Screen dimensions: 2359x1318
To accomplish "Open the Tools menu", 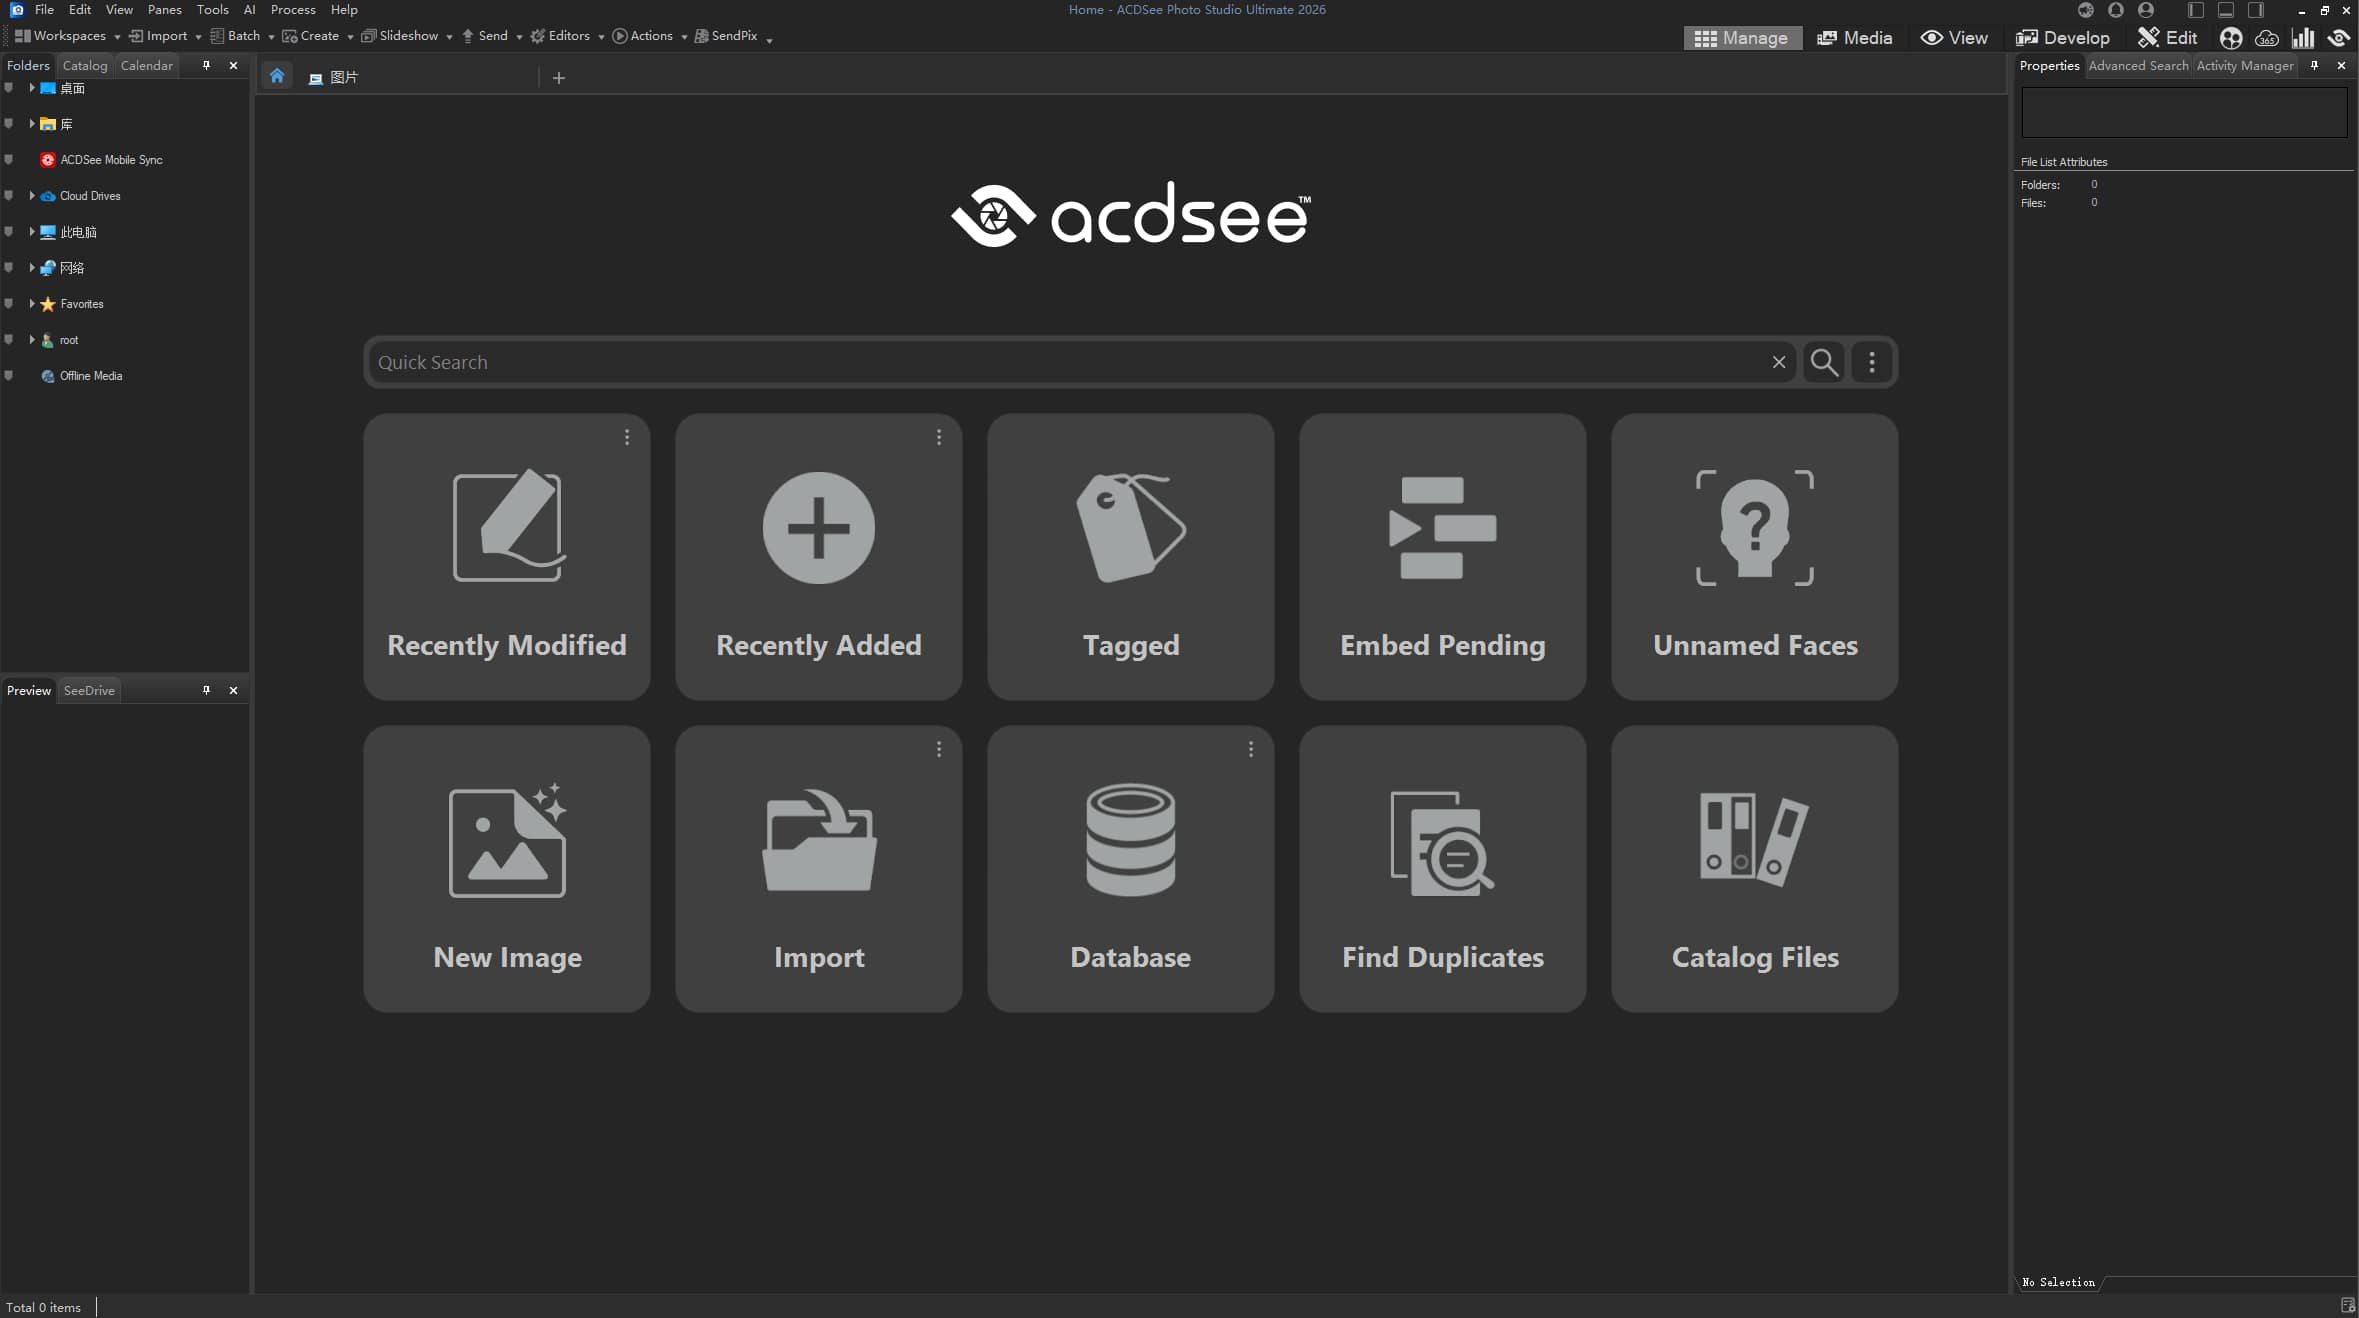I will click(212, 10).
